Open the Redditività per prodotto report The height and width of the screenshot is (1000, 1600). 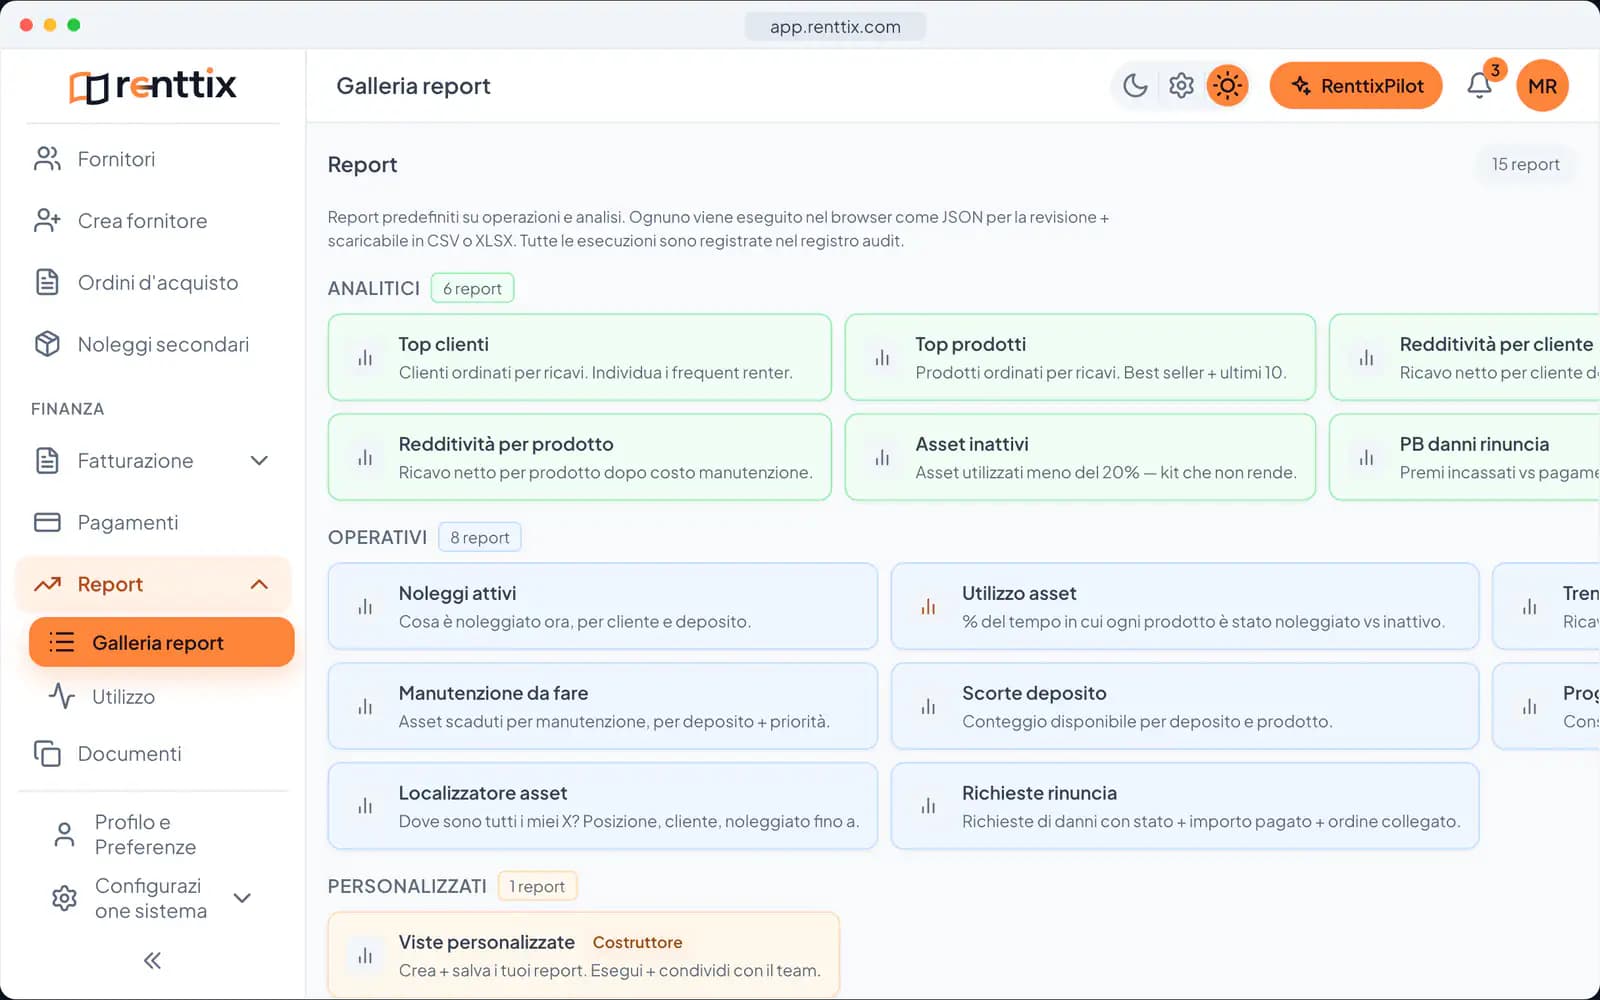[580, 457]
